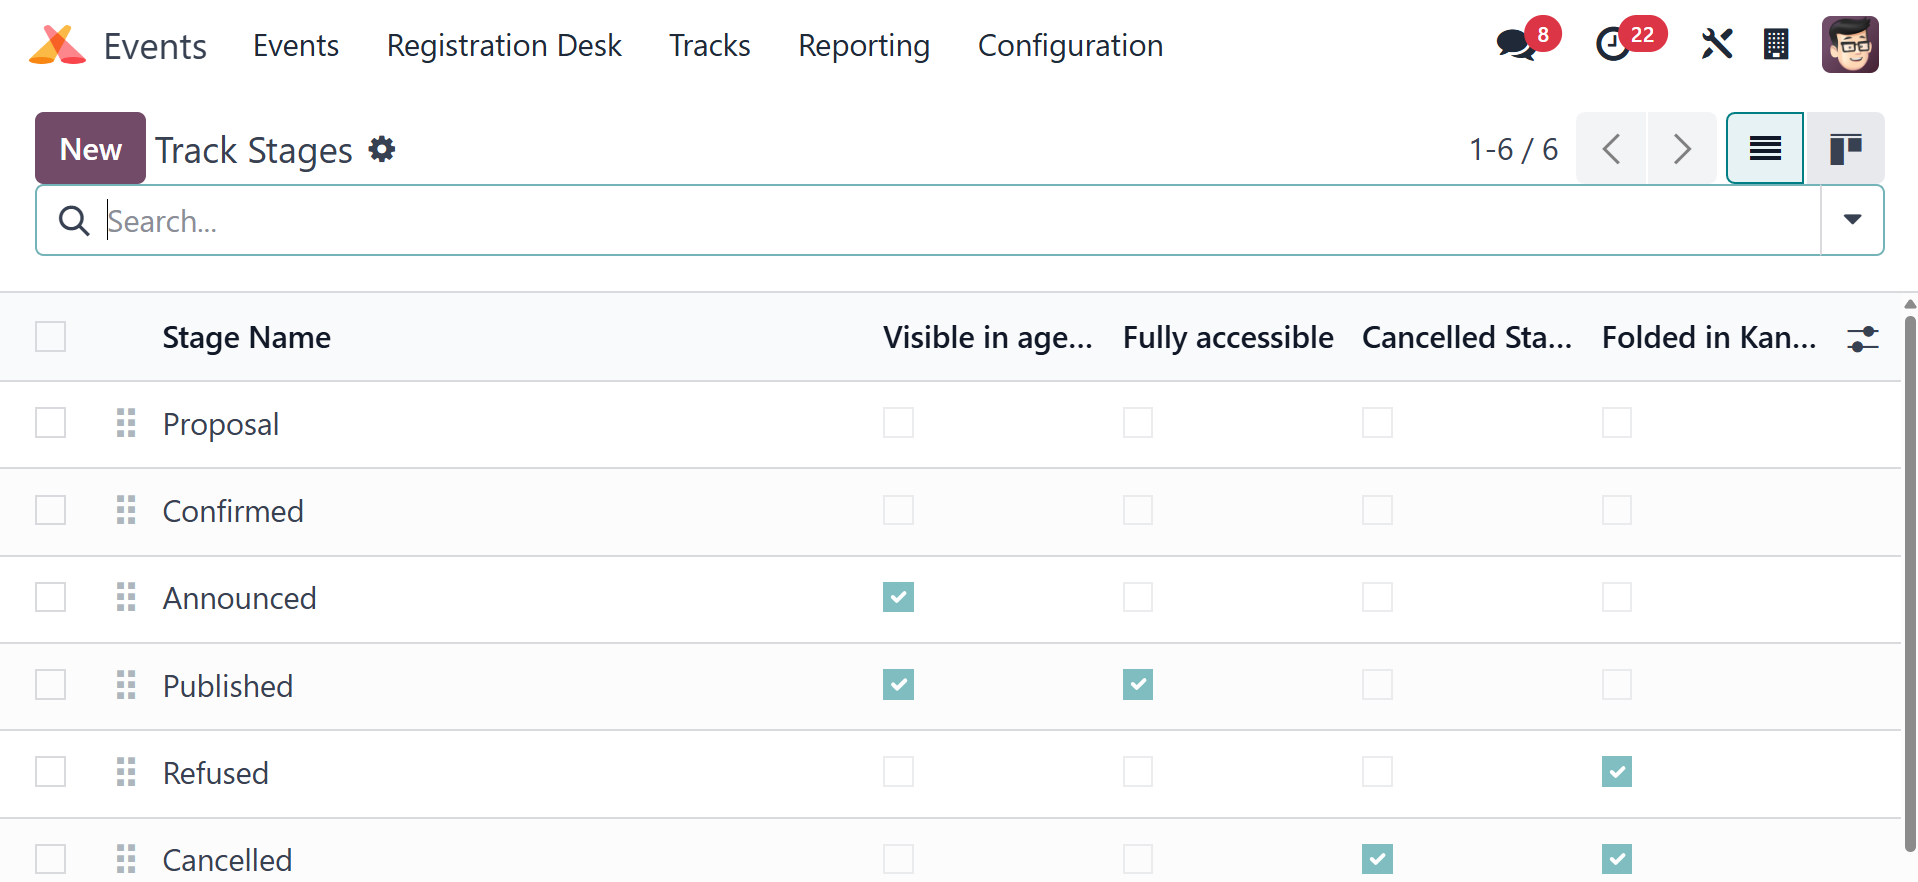Viewport: 1918px width, 882px height.
Task: Toggle Fully accessible for Published
Action: [x=1137, y=685]
